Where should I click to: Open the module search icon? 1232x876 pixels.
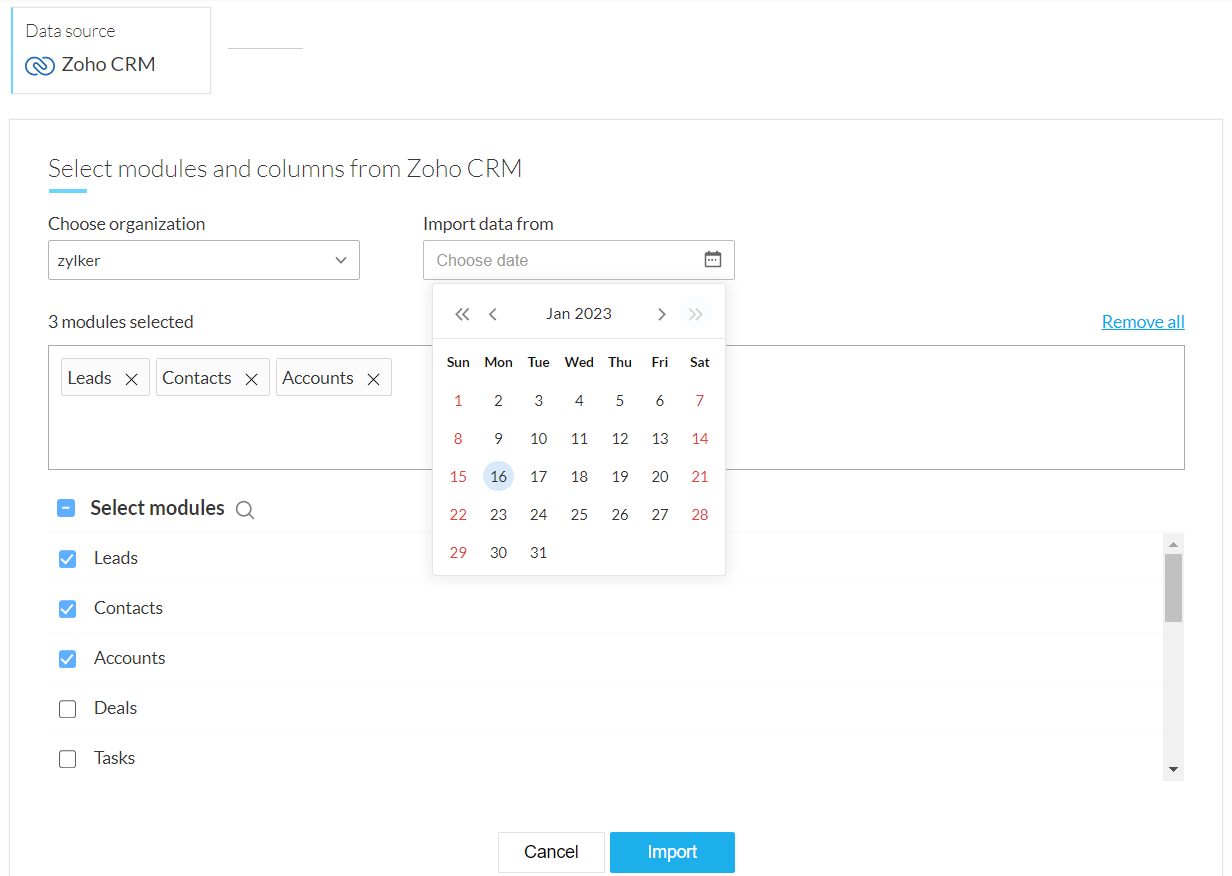(245, 510)
